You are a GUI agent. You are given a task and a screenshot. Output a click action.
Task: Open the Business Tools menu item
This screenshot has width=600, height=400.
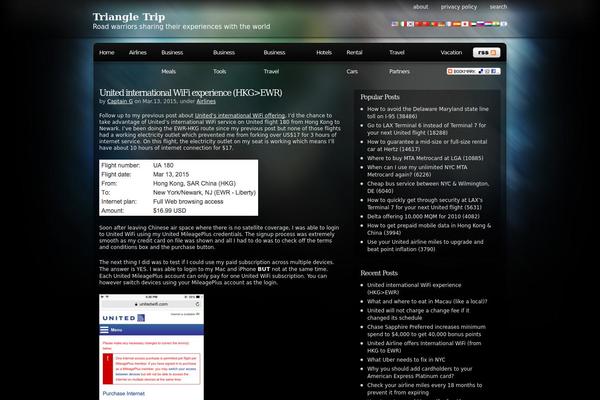tap(223, 62)
